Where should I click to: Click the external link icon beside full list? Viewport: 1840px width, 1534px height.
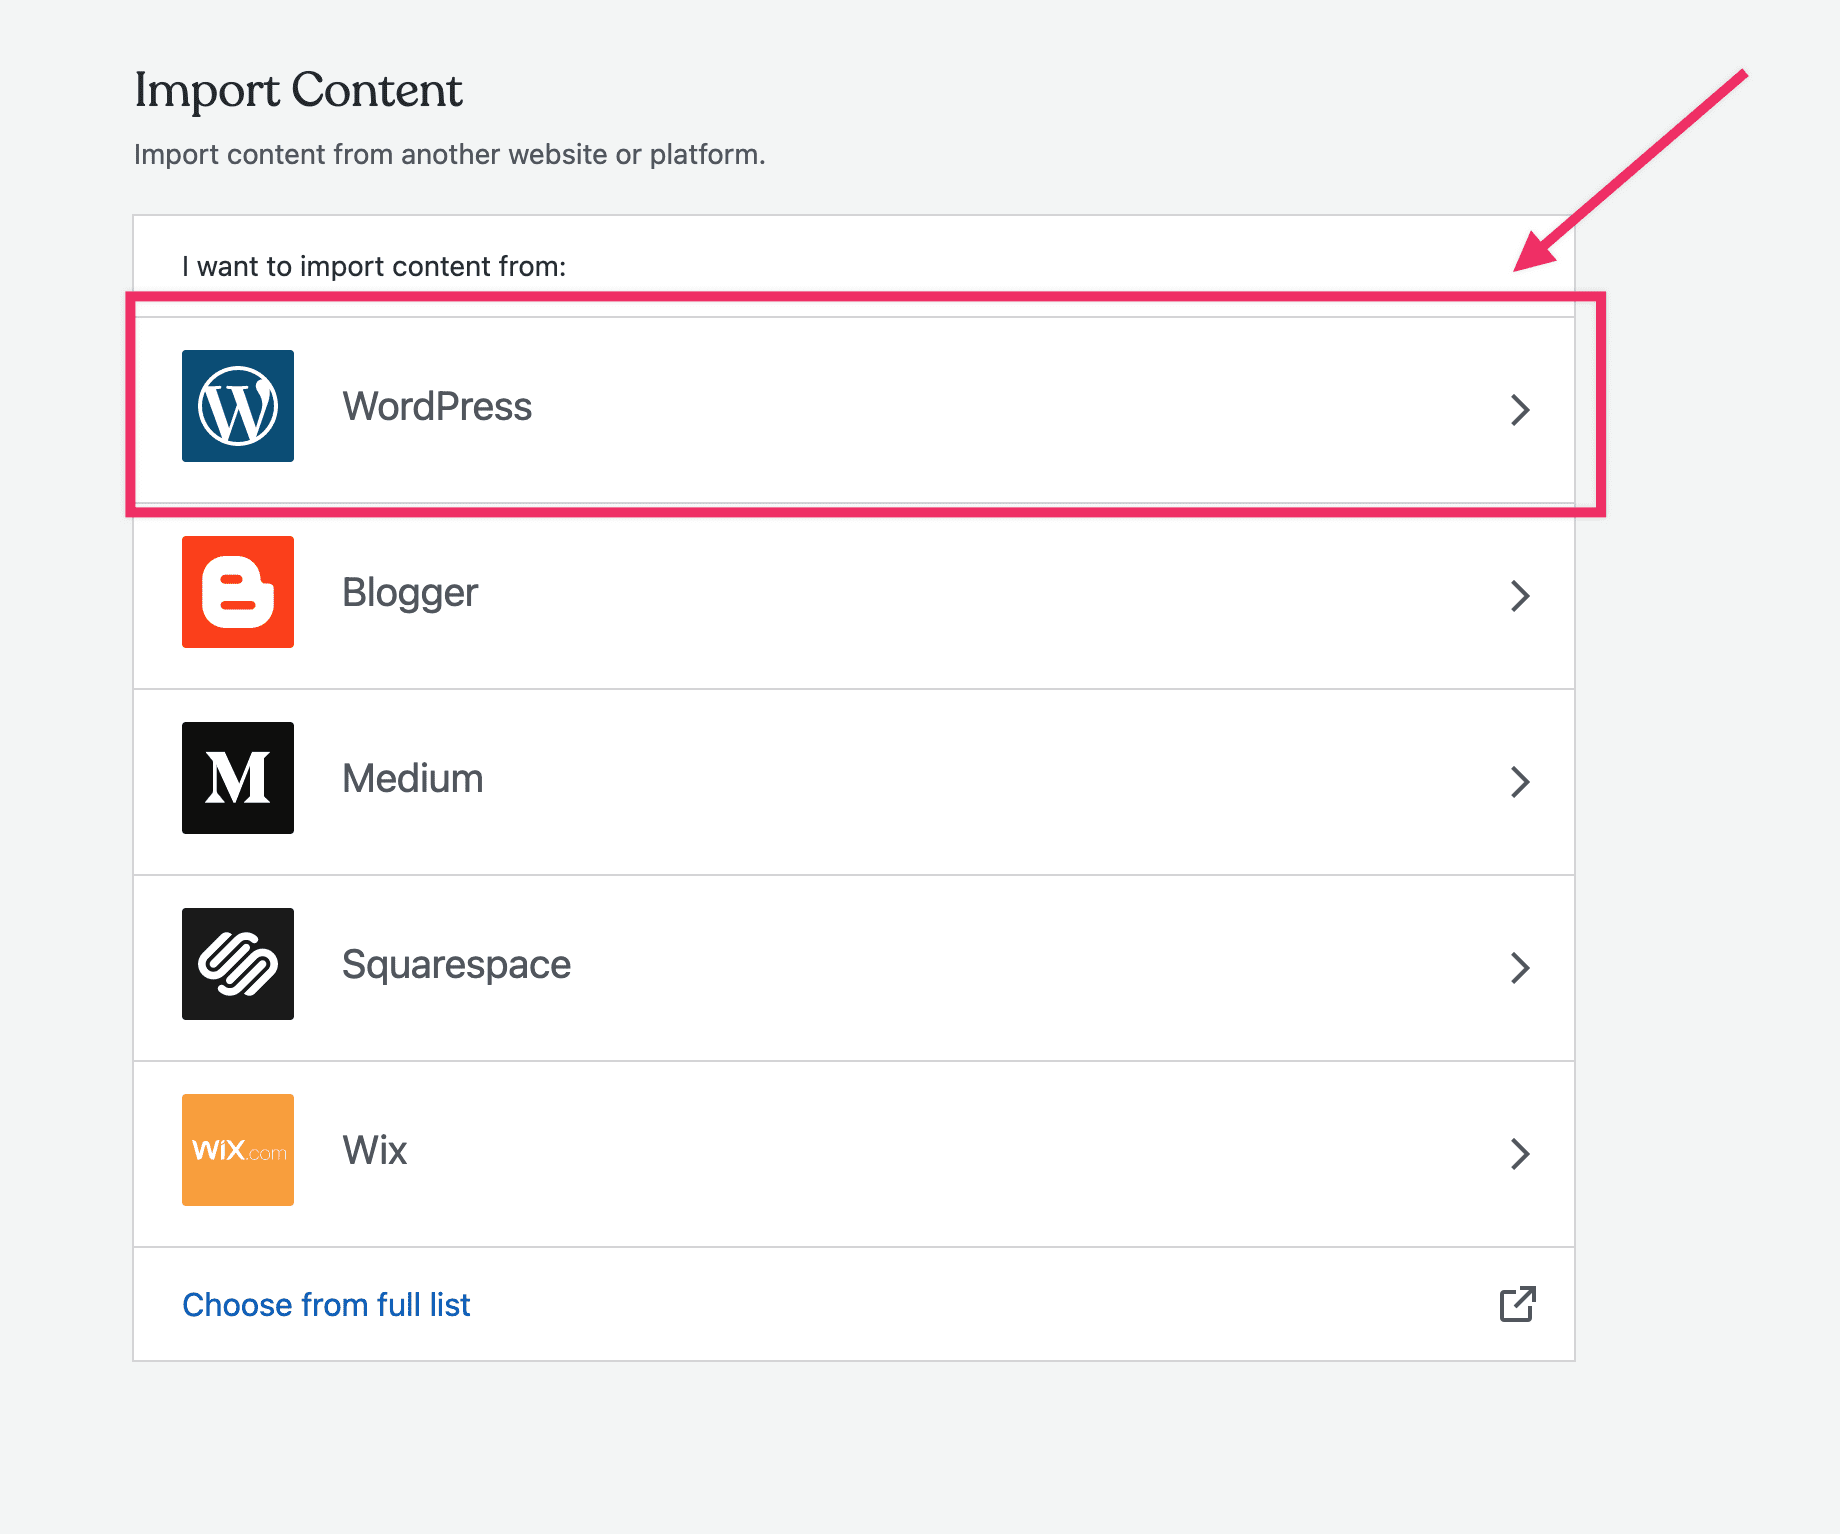[x=1517, y=1304]
